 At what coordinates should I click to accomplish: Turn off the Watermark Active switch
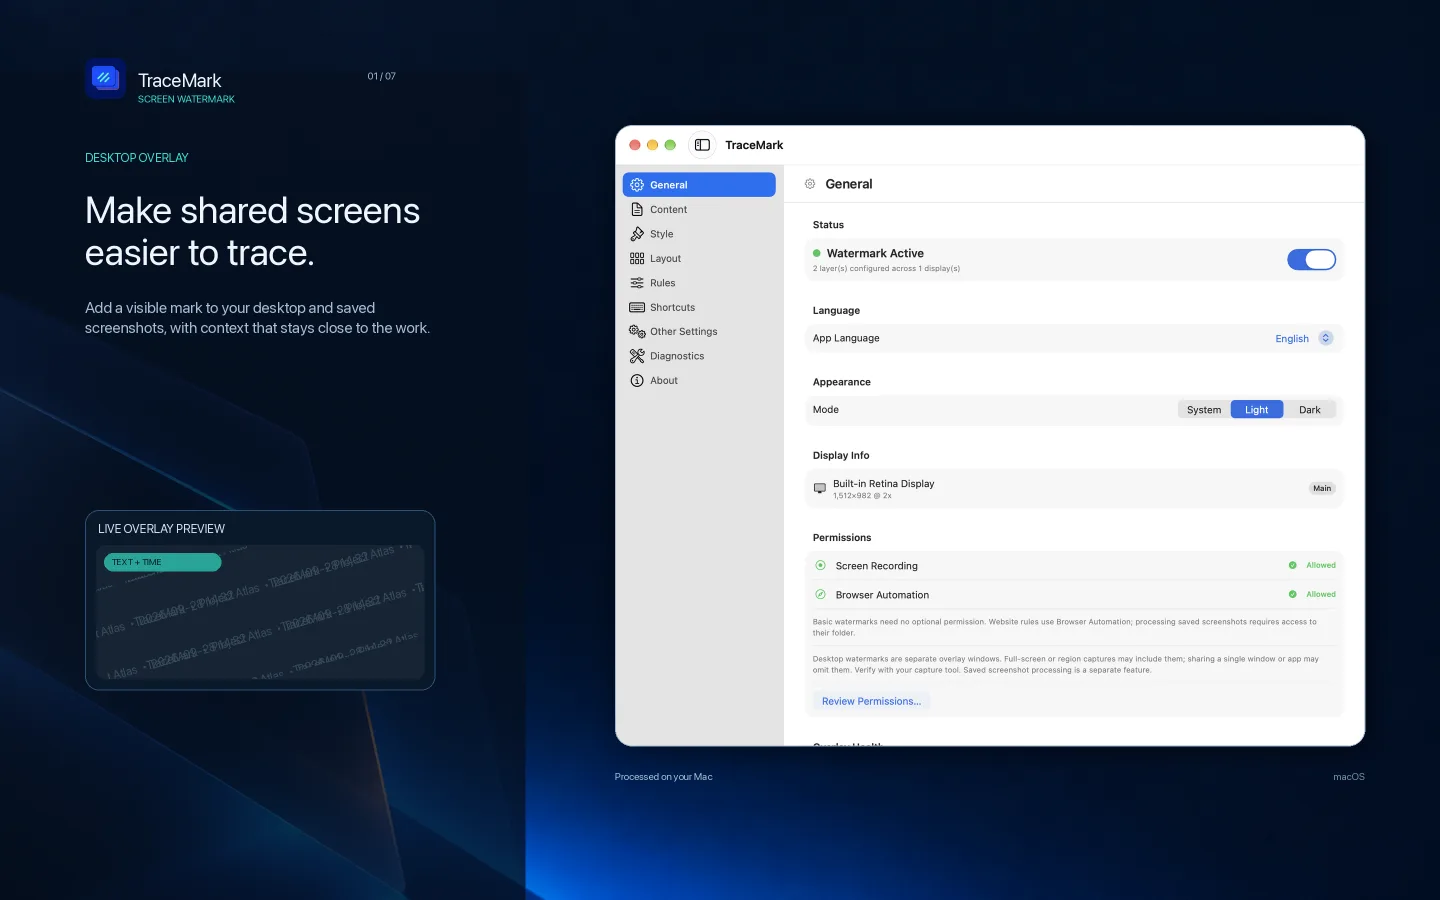(1311, 260)
